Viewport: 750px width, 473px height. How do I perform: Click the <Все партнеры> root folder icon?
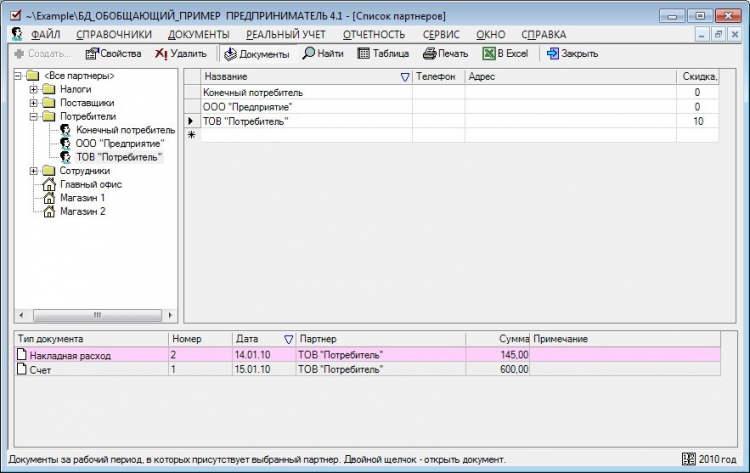[x=33, y=76]
